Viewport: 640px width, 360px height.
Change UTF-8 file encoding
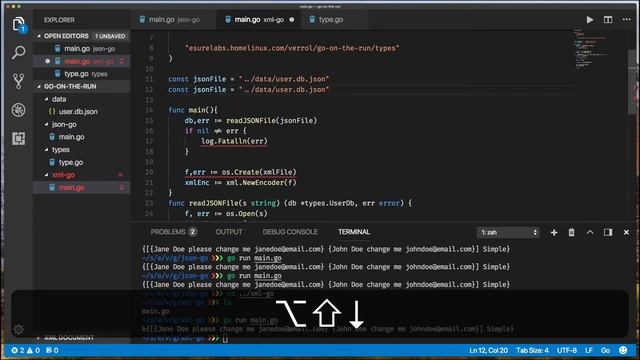(567, 350)
